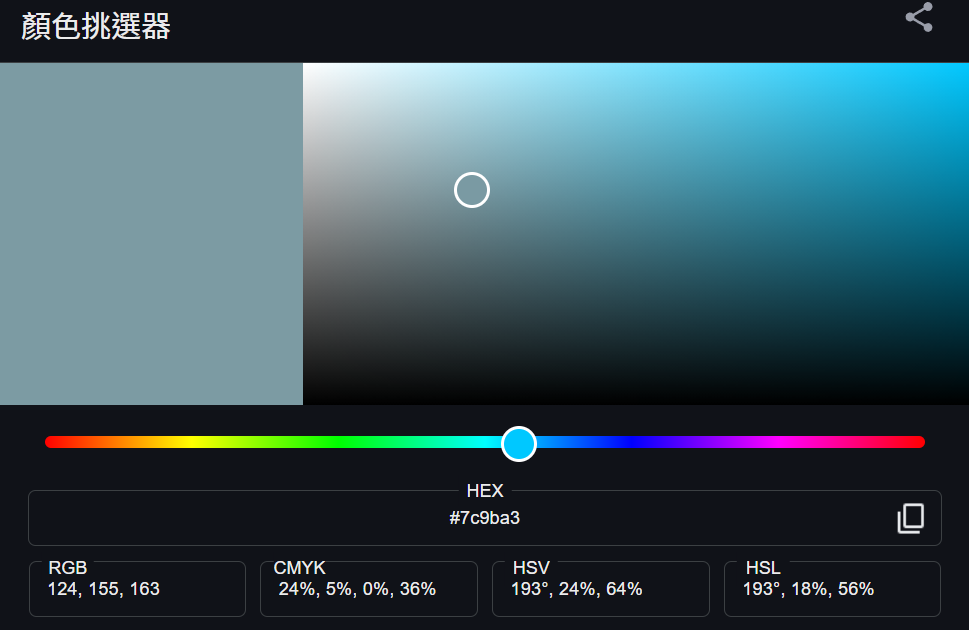Select the HSV value 193°, 24%, 64%

577,589
